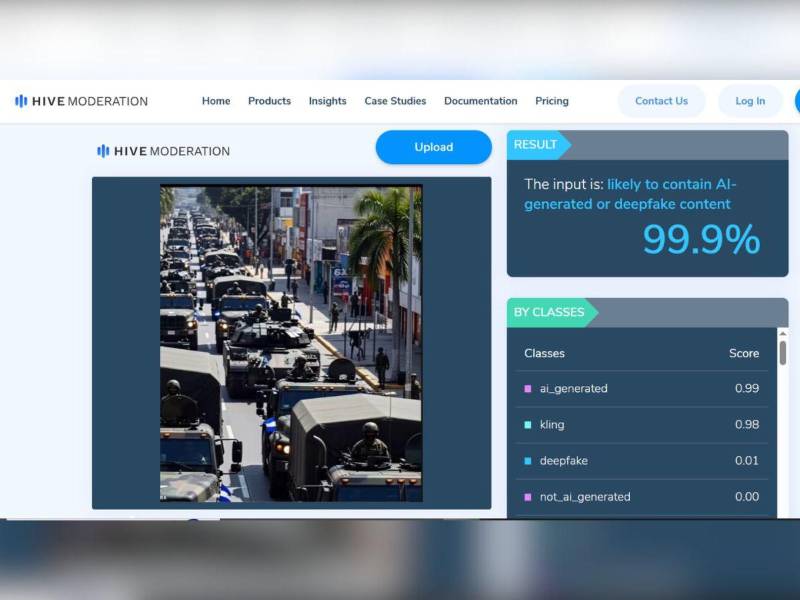The image size is (800, 600).
Task: Click the Hive Moderation logo in the top navbar
Action: [x=81, y=101]
